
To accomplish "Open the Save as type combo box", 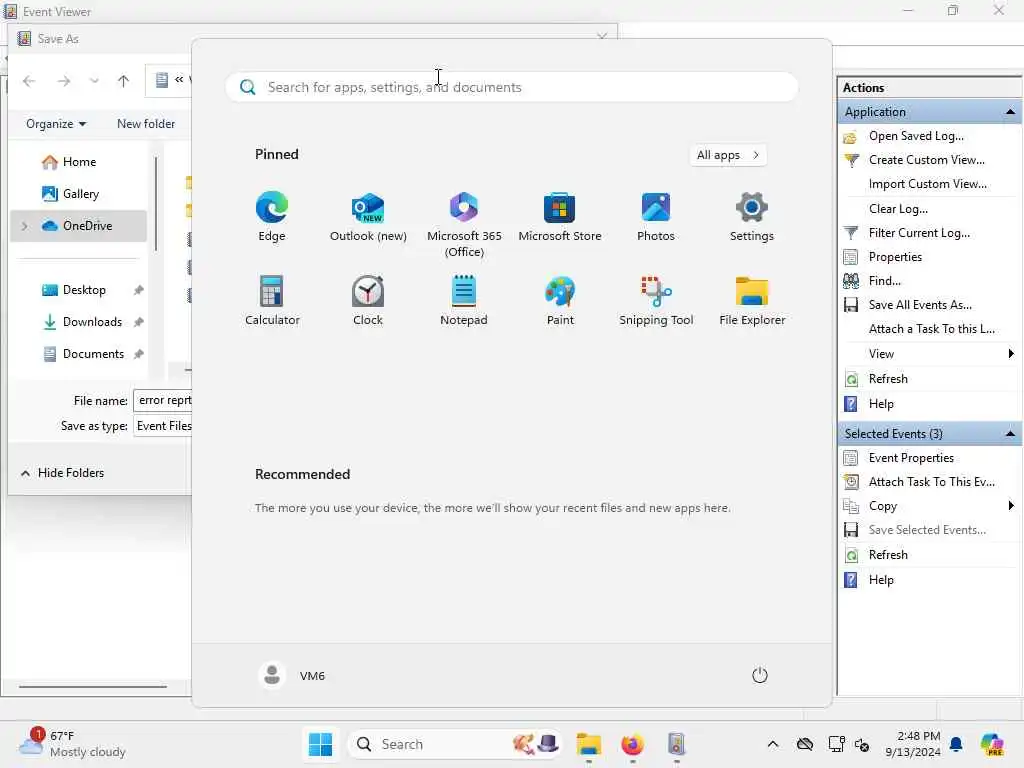I will [x=163, y=426].
